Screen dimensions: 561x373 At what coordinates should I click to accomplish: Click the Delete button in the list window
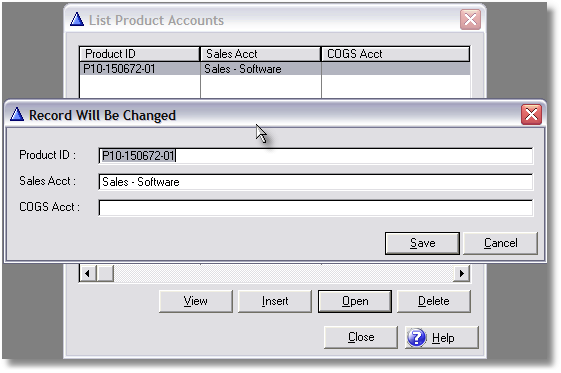click(434, 301)
